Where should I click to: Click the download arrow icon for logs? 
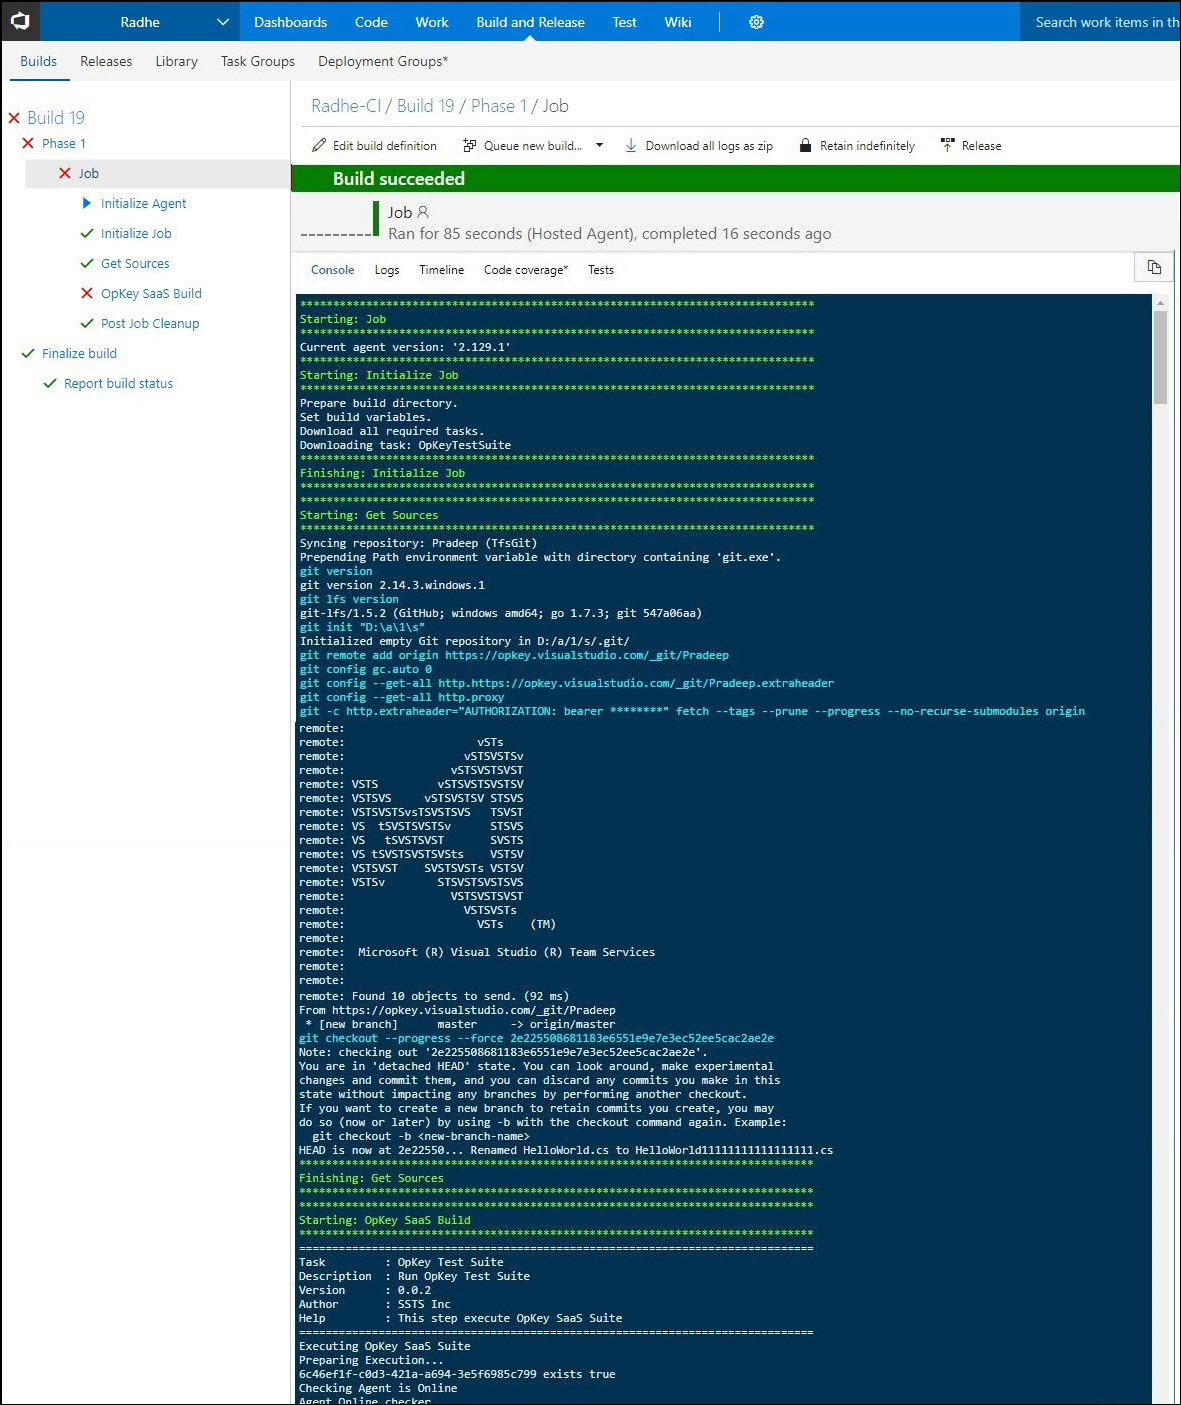[631, 146]
